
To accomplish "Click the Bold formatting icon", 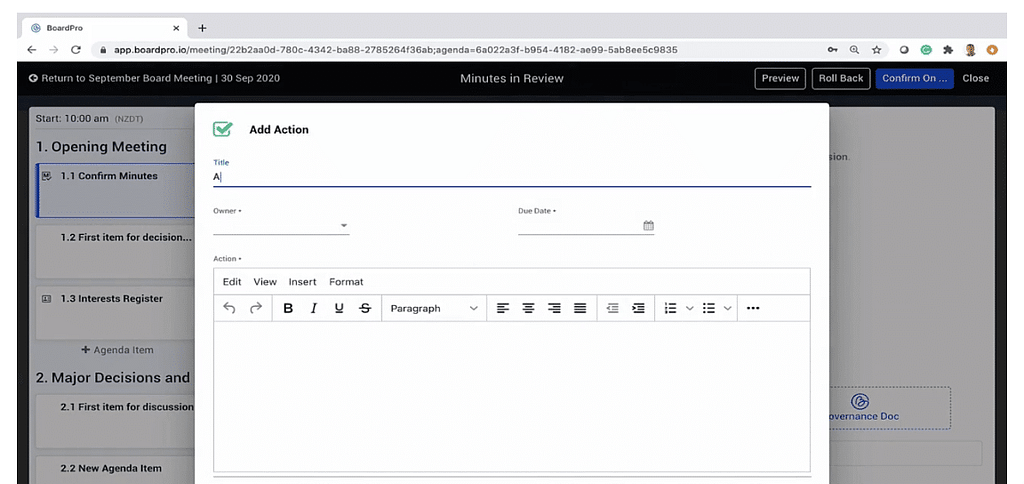I will pyautogui.click(x=288, y=309).
